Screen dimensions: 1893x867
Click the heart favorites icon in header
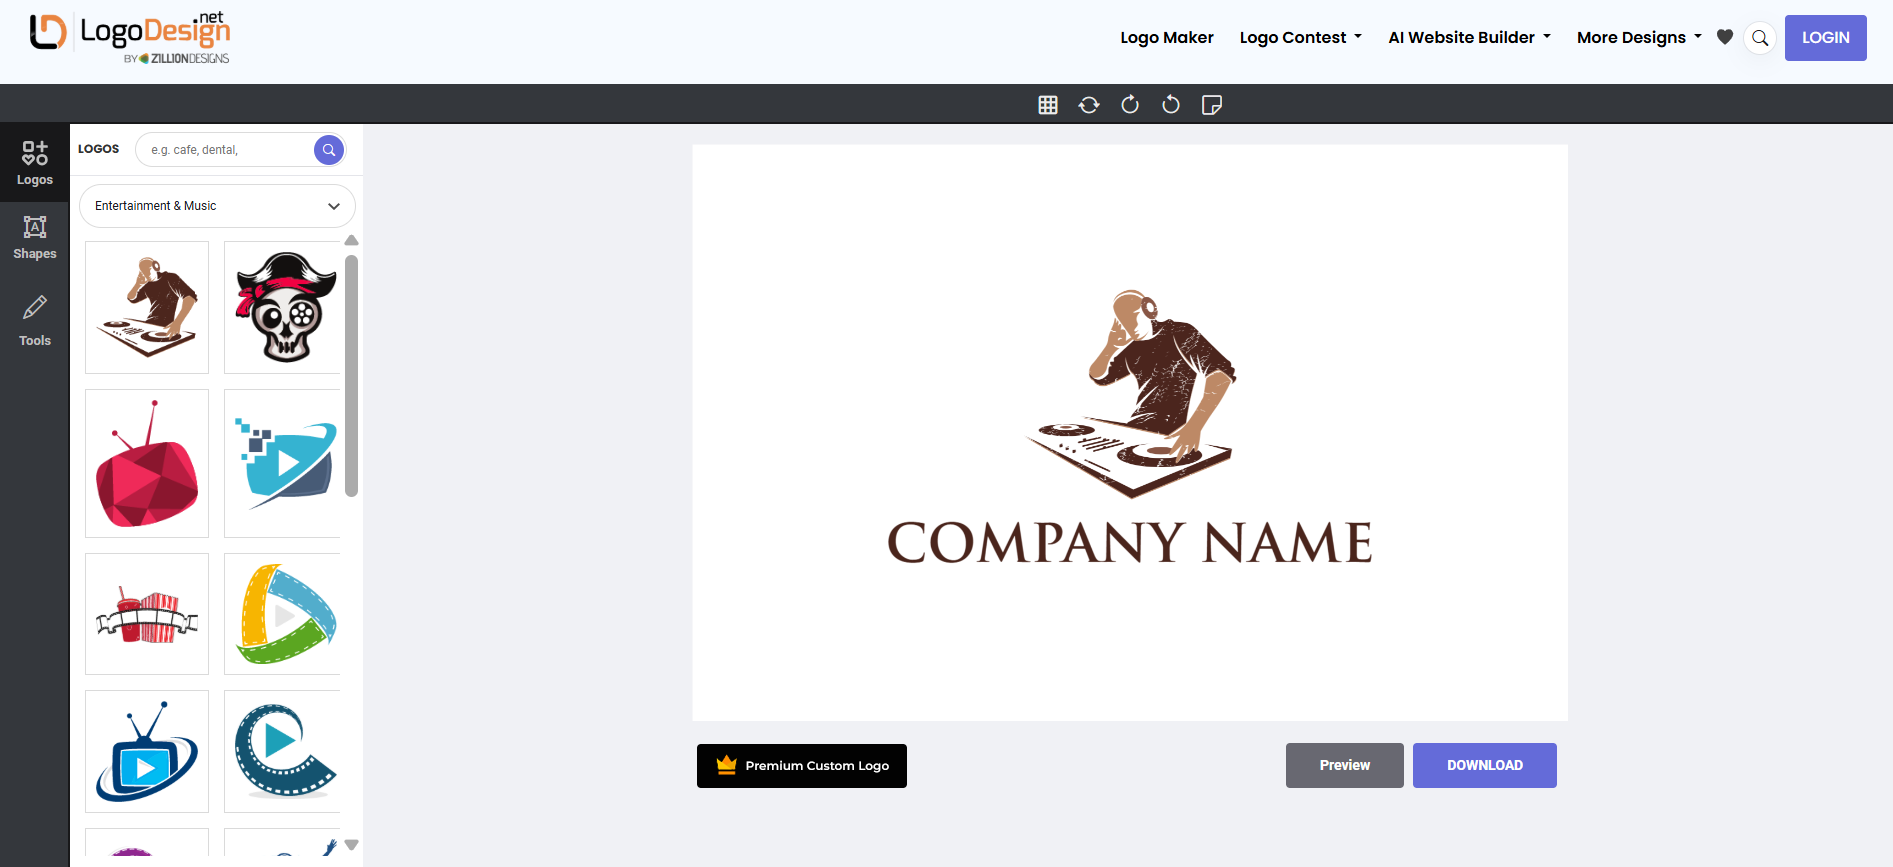(1725, 37)
